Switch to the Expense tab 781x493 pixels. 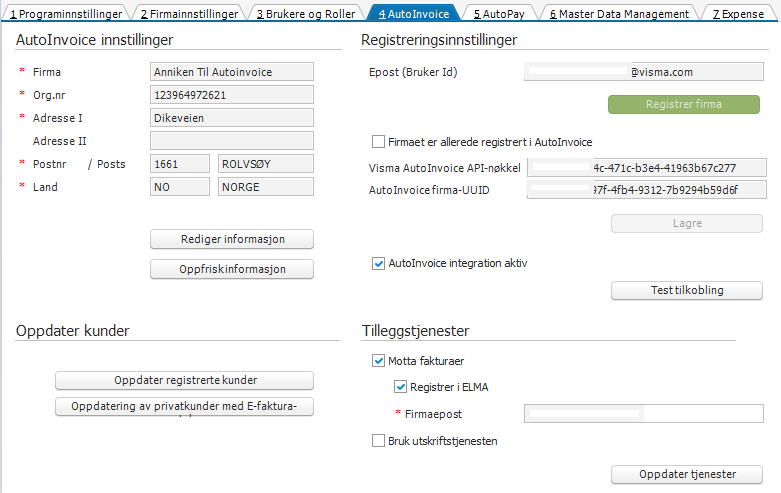[x=738, y=14]
